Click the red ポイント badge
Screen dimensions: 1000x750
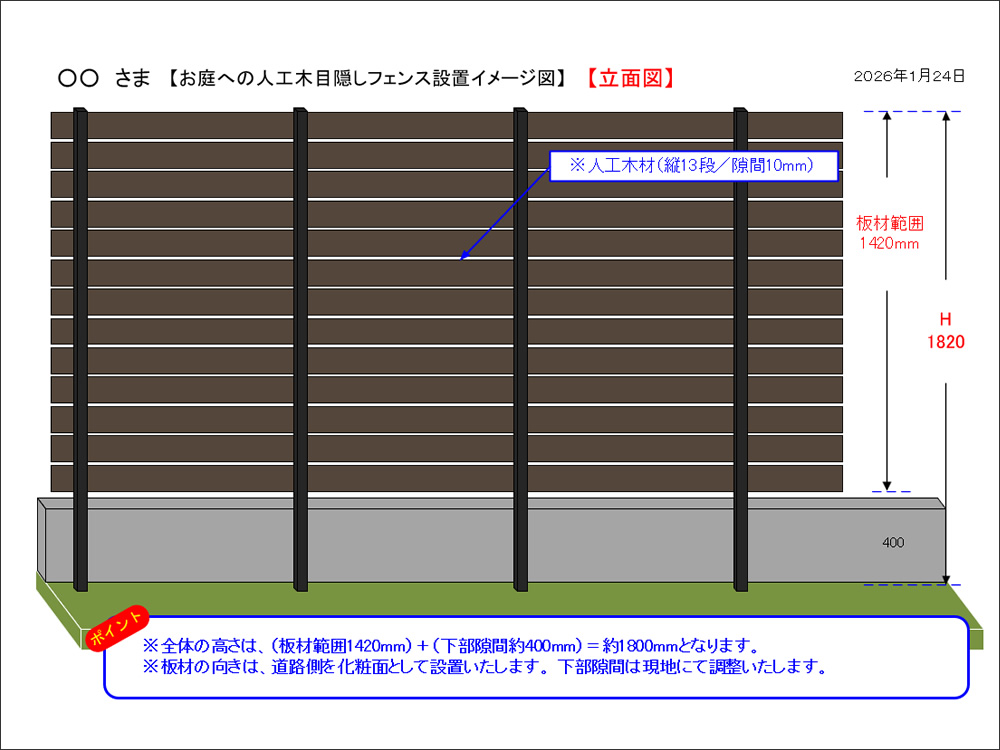(x=117, y=628)
